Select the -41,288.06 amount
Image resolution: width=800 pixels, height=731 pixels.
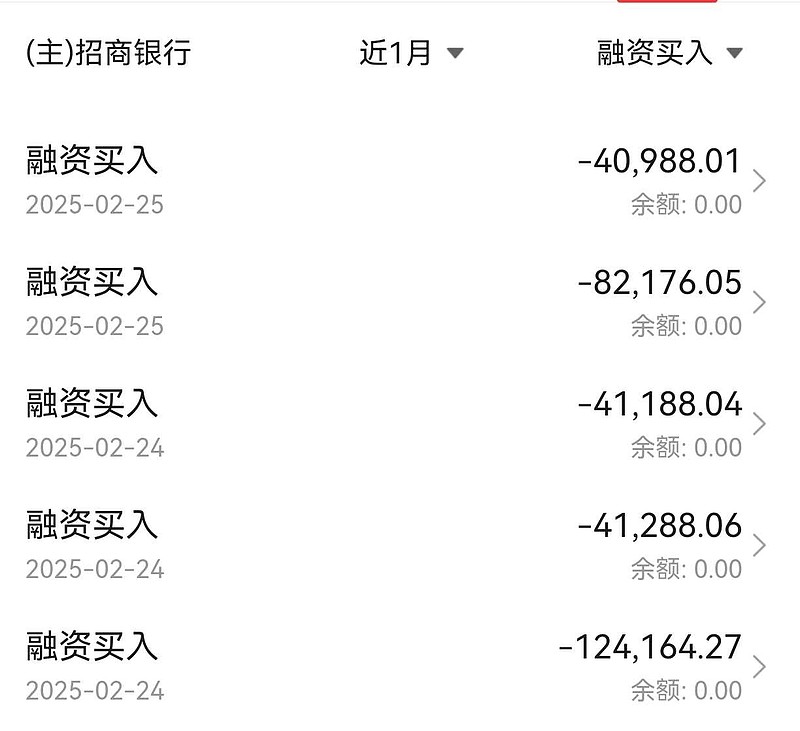[x=660, y=527]
